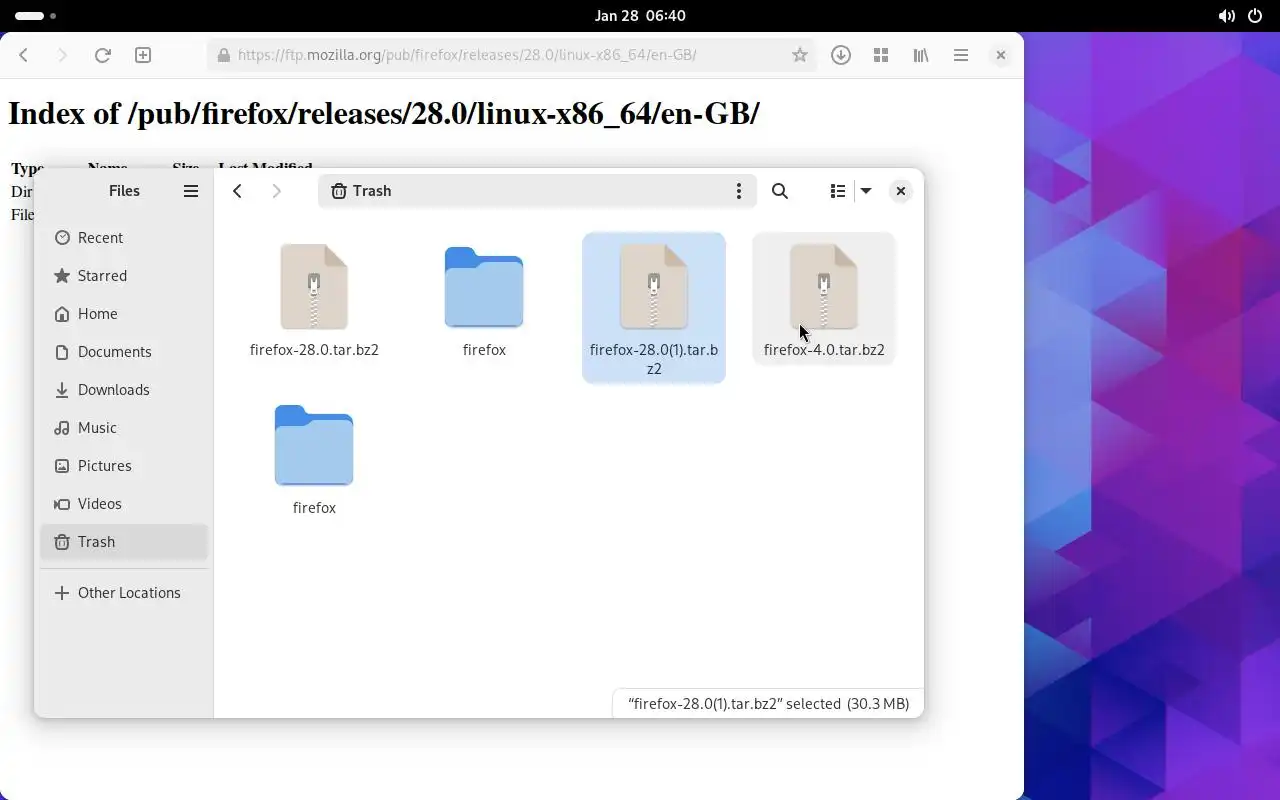Viewport: 1280px width, 800px height.
Task: Select firefox-28.0(1).tar.bz2 archive
Action: click(x=654, y=308)
